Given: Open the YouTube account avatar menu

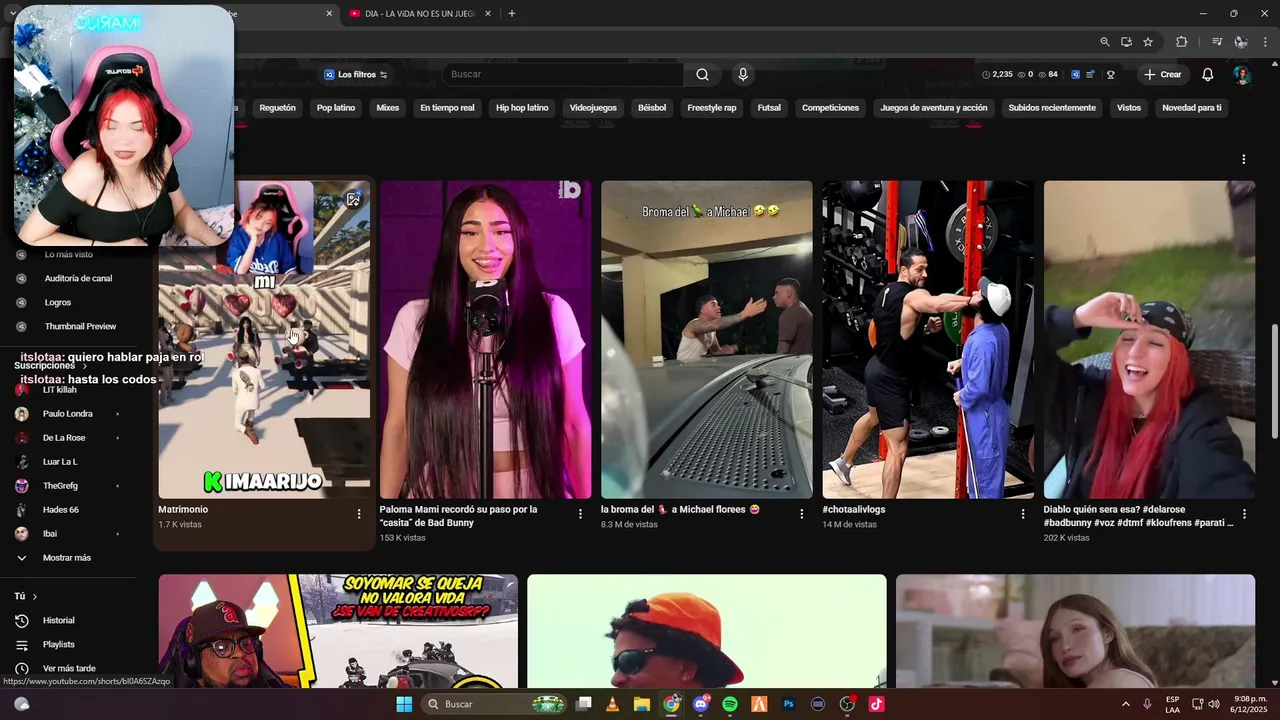Looking at the screenshot, I should click(x=1241, y=75).
